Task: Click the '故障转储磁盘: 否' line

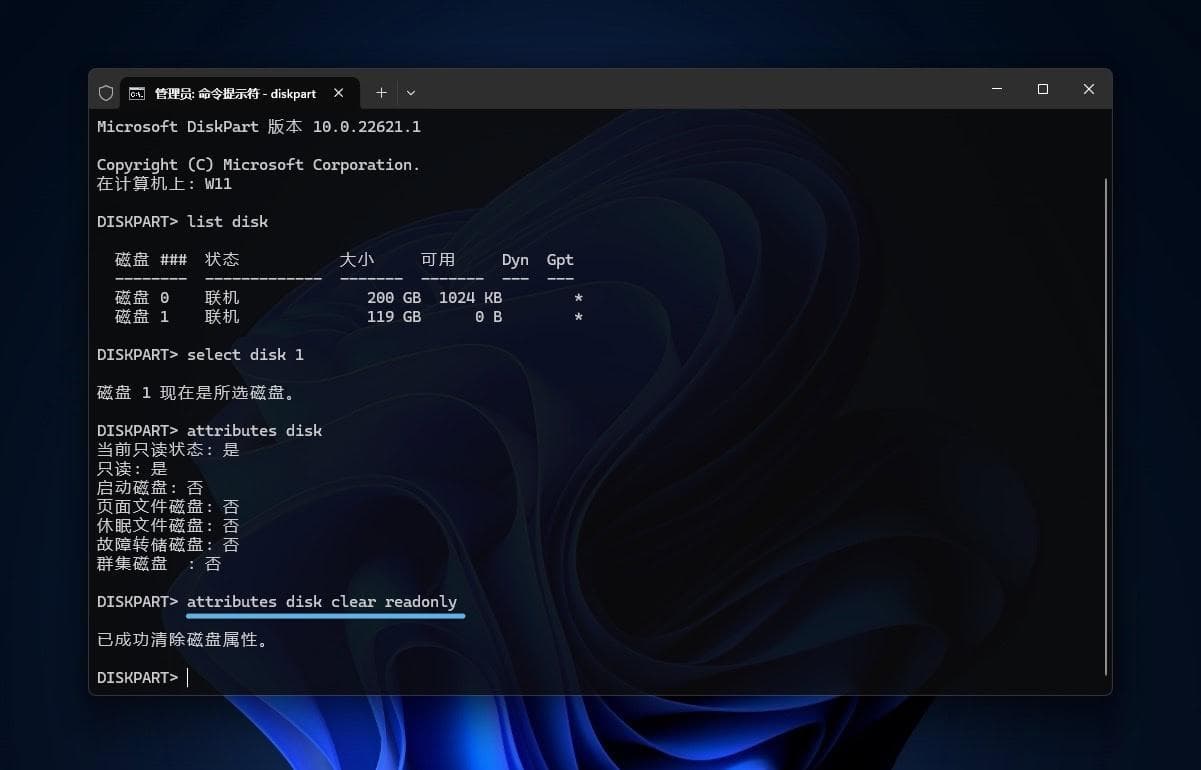Action: coord(168,545)
